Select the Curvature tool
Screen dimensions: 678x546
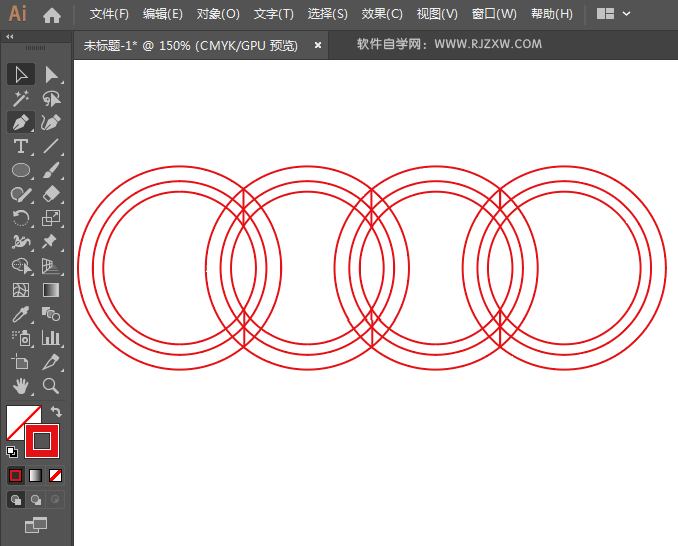click(x=51, y=122)
